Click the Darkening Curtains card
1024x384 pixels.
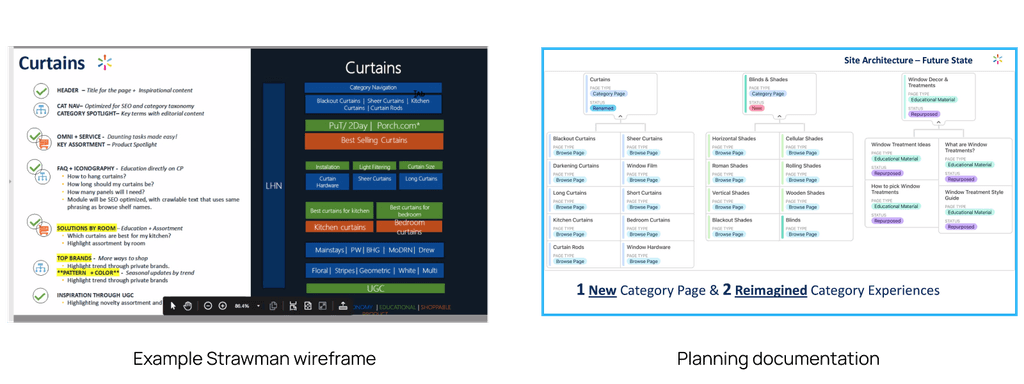[x=584, y=172]
